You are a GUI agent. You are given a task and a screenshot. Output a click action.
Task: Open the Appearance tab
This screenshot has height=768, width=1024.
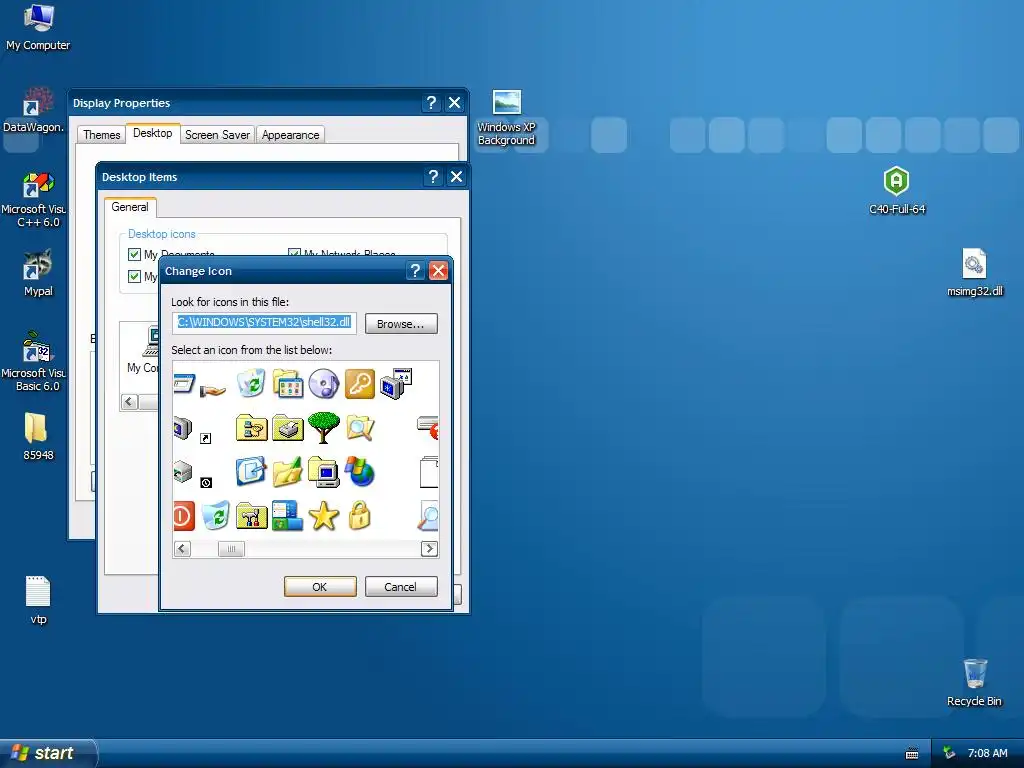pos(291,135)
